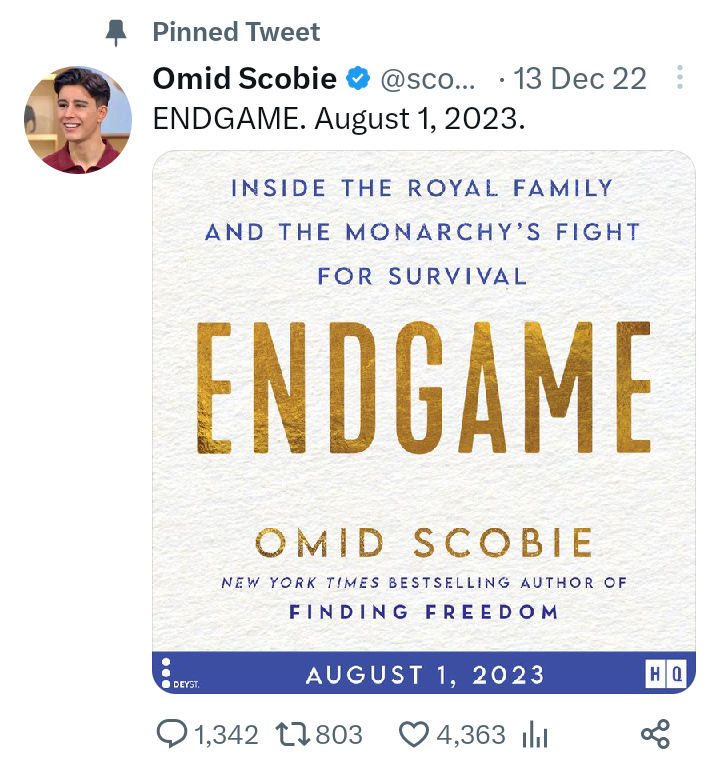Click the 4,363 likes count
Viewport: 720px width, 781px height.
[471, 735]
